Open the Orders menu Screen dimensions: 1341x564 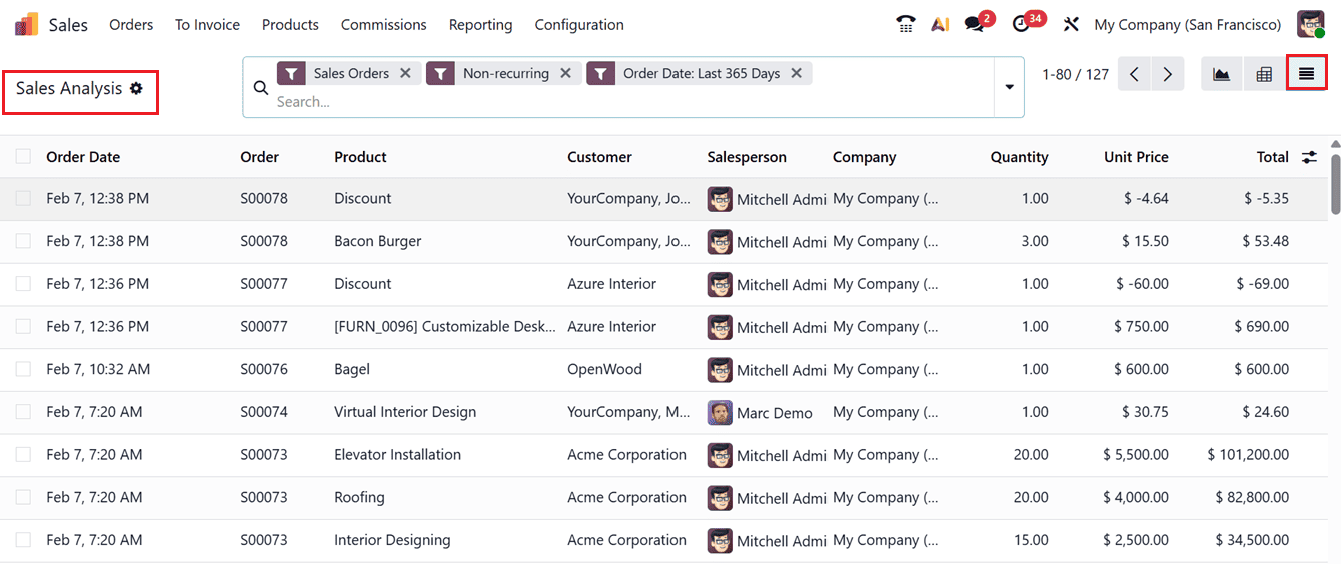[131, 24]
